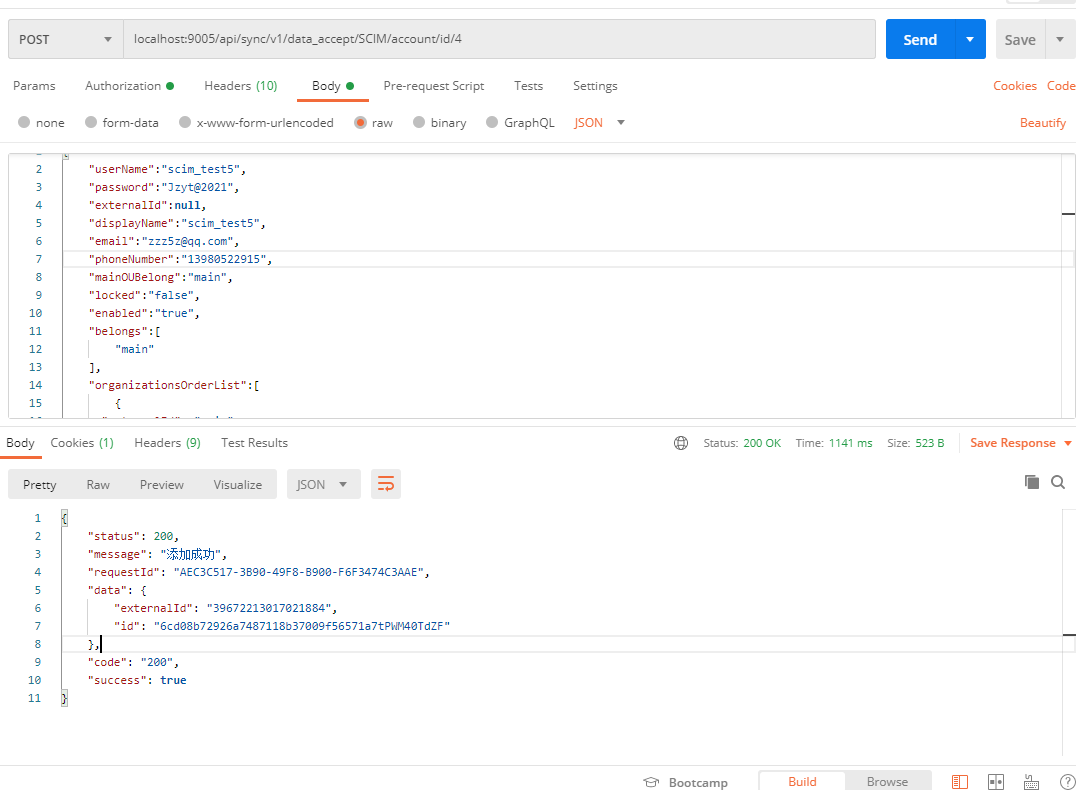
Task: Toggle to Browse mode in status bar
Action: click(887, 782)
